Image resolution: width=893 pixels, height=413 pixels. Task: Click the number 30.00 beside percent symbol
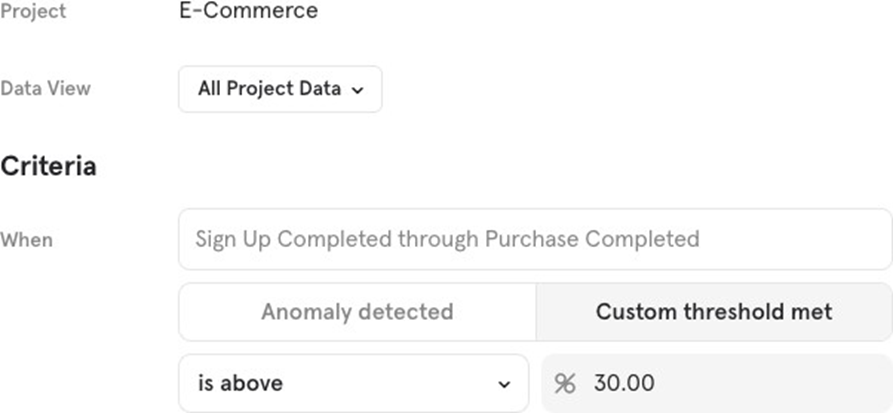pyautogui.click(x=624, y=383)
